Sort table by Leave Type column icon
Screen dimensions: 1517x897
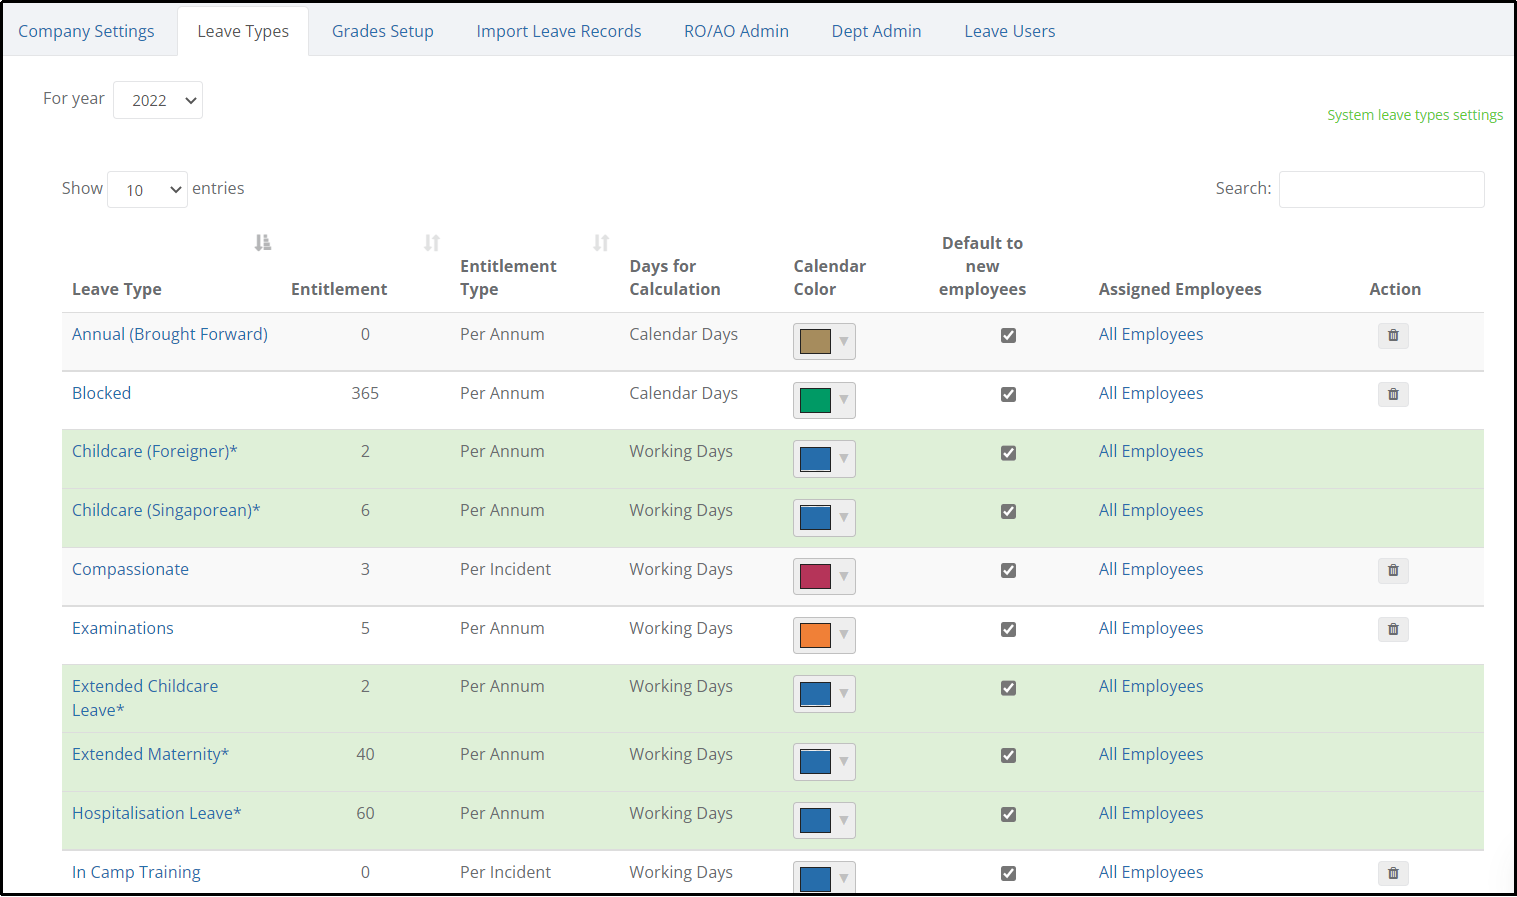tap(263, 243)
